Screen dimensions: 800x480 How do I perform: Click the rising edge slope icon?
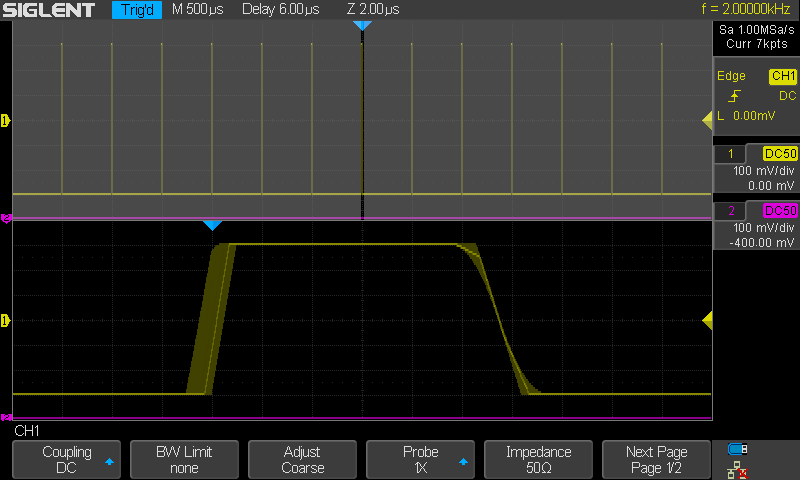(x=735, y=95)
